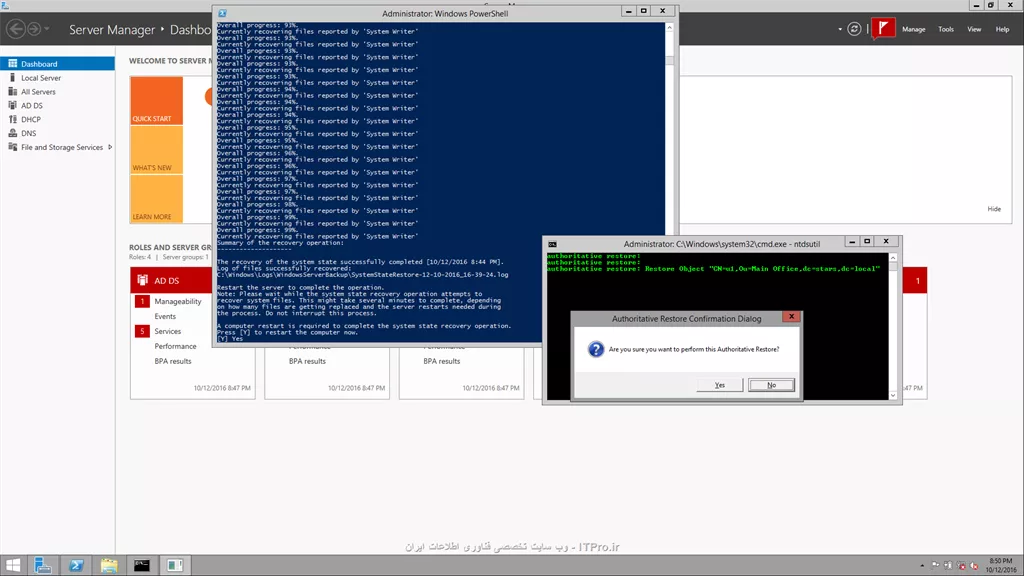Decline Authoritative Restore with No
Image resolution: width=1024 pixels, height=576 pixels.
tap(771, 385)
